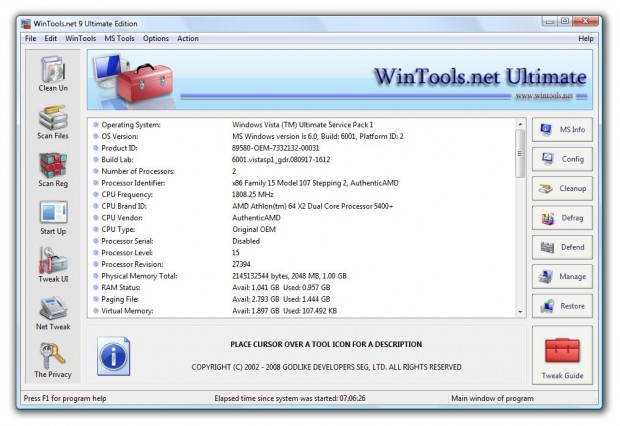Select the CPU Frequency row
620x426 pixels.
(x=301, y=194)
